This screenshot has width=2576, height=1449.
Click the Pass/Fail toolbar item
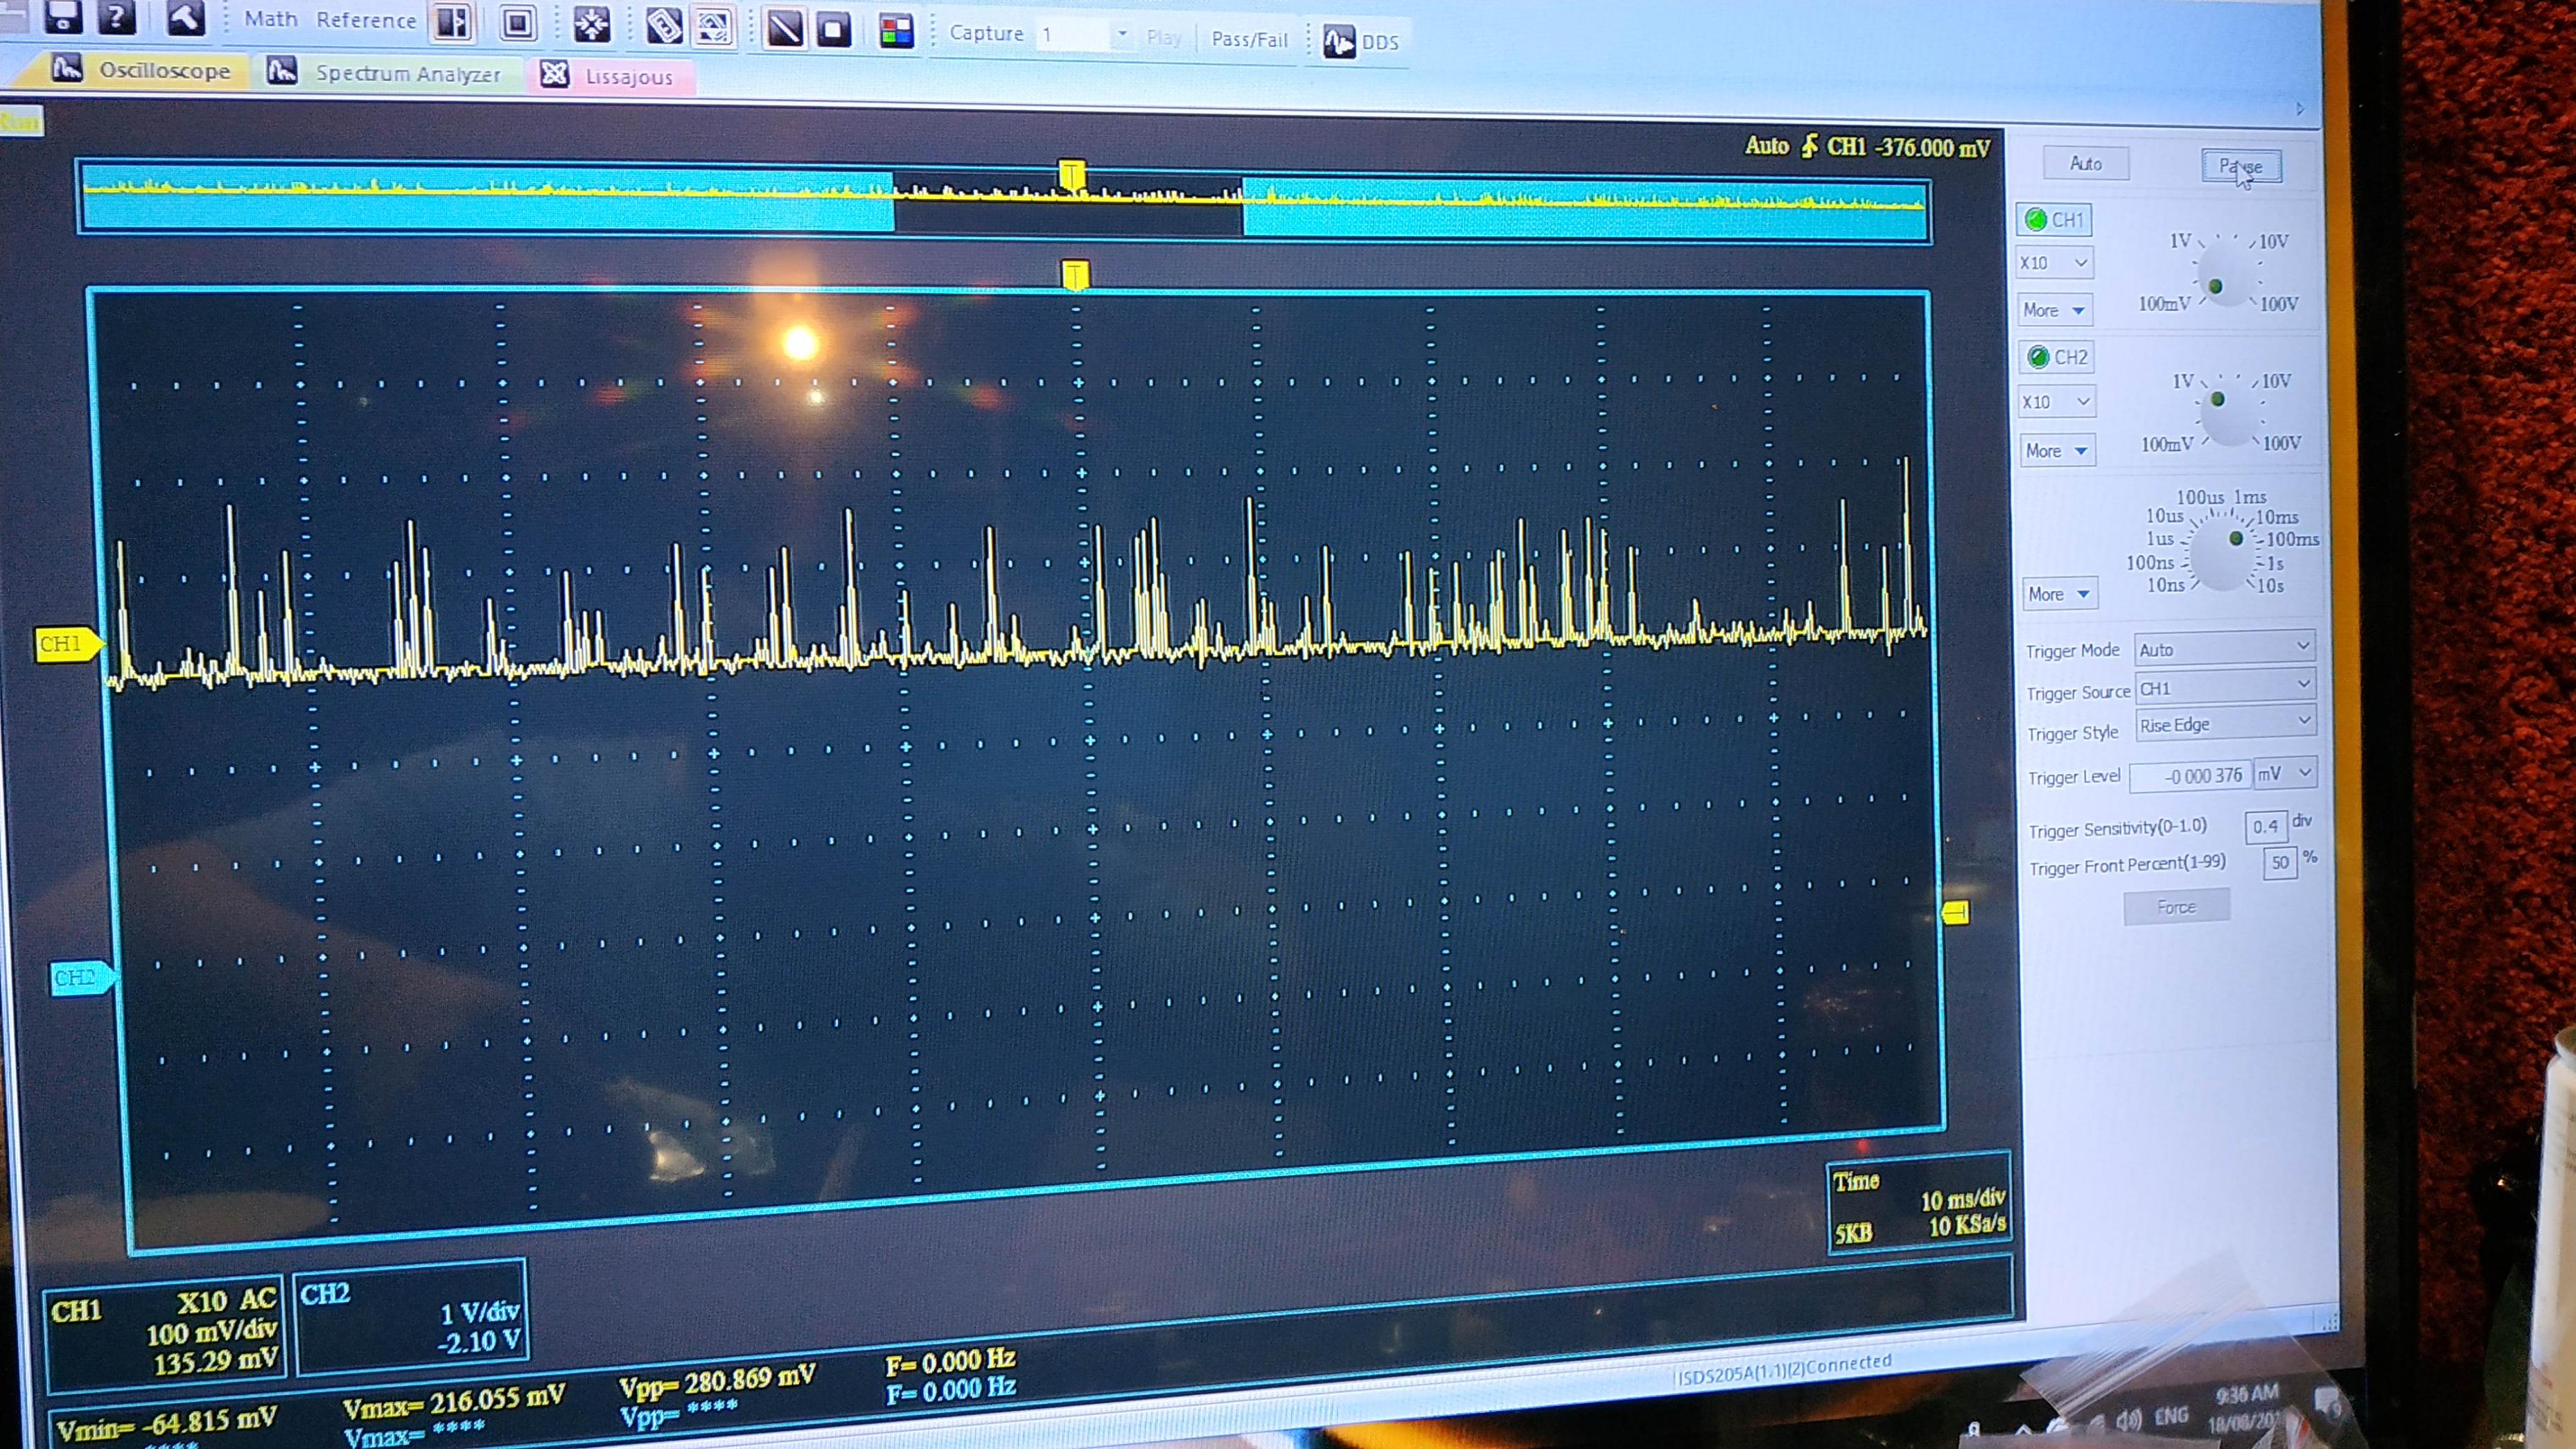click(x=1249, y=39)
